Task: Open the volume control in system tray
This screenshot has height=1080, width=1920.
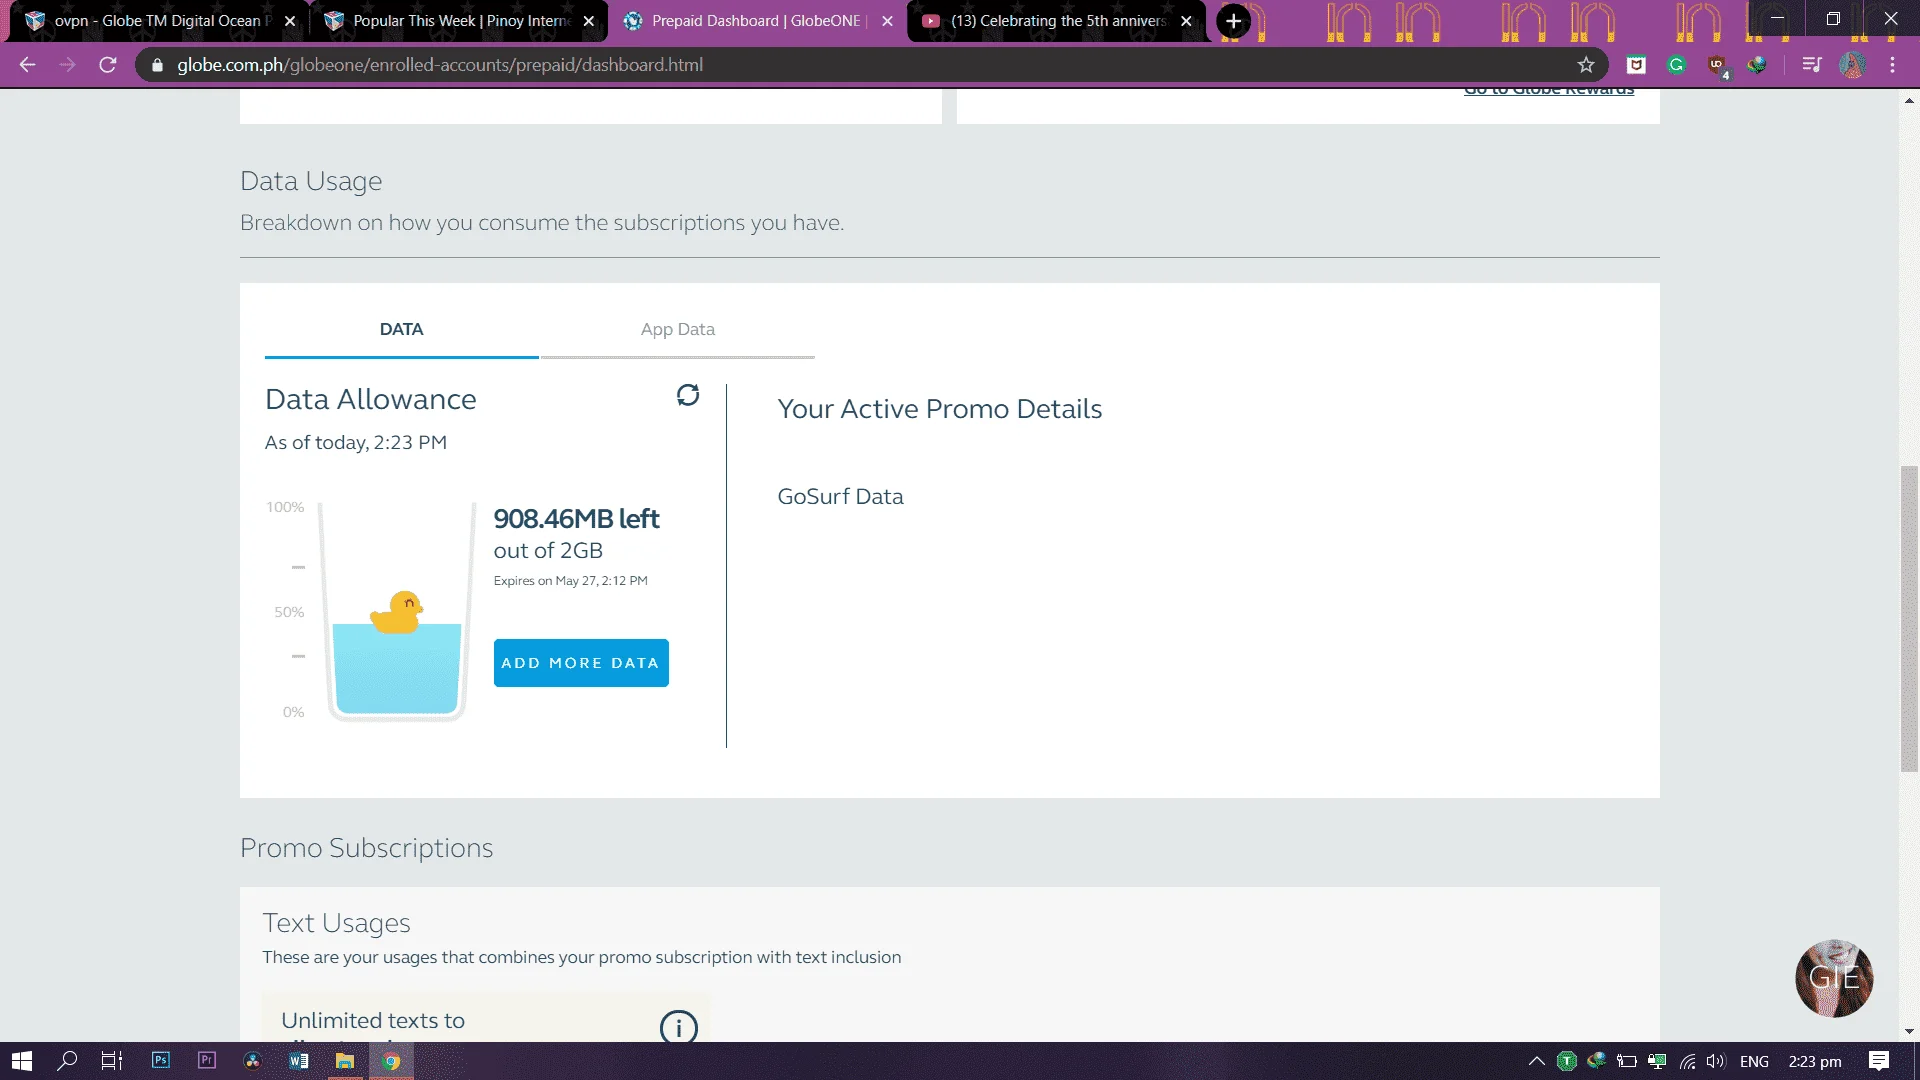Action: (x=1716, y=1061)
